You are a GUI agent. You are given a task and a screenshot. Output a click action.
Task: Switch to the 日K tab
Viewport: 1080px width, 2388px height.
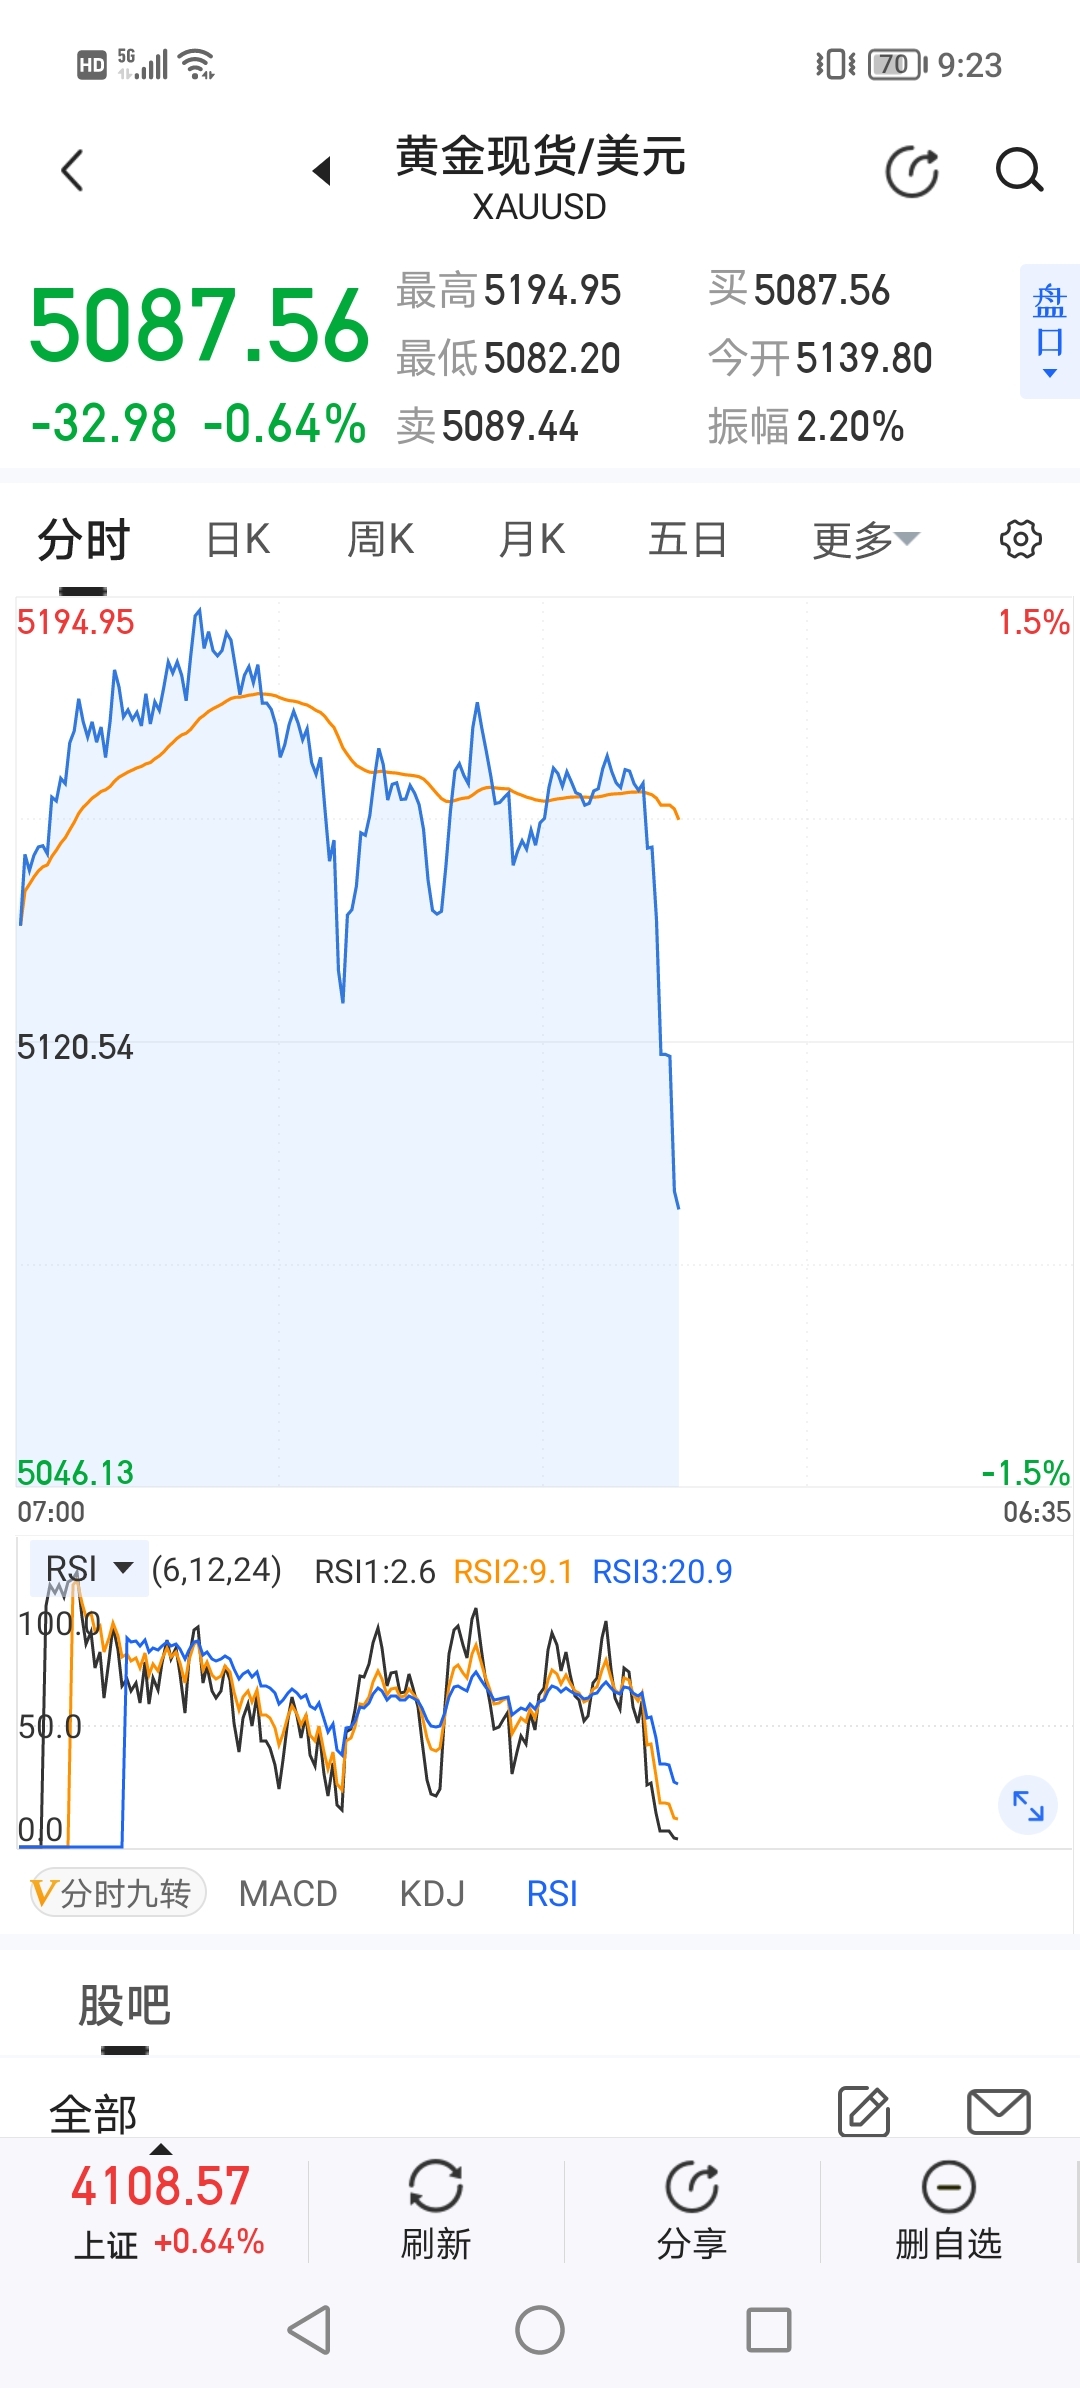238,540
